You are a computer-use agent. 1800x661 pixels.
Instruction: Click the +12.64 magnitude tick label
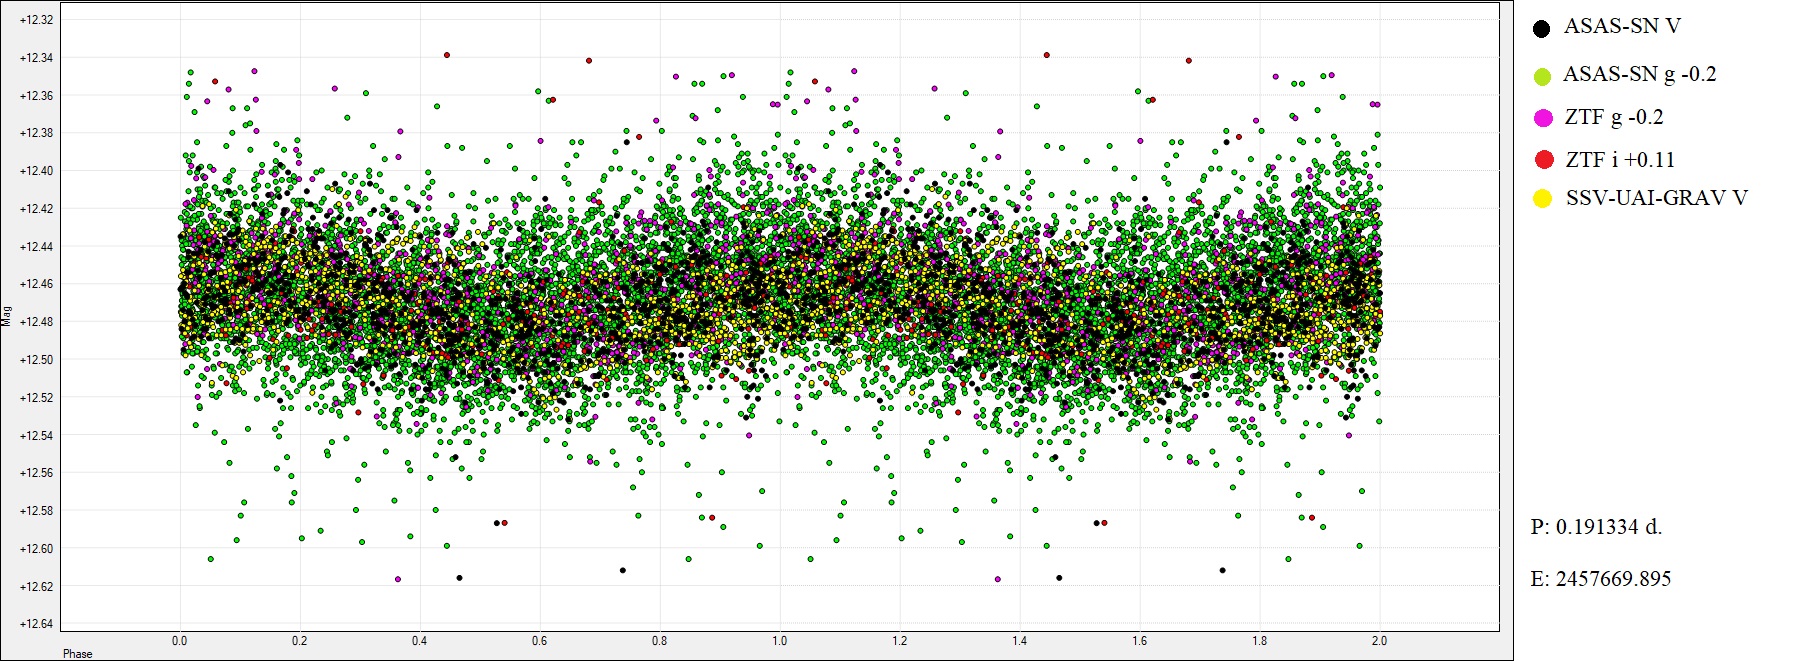36,624
